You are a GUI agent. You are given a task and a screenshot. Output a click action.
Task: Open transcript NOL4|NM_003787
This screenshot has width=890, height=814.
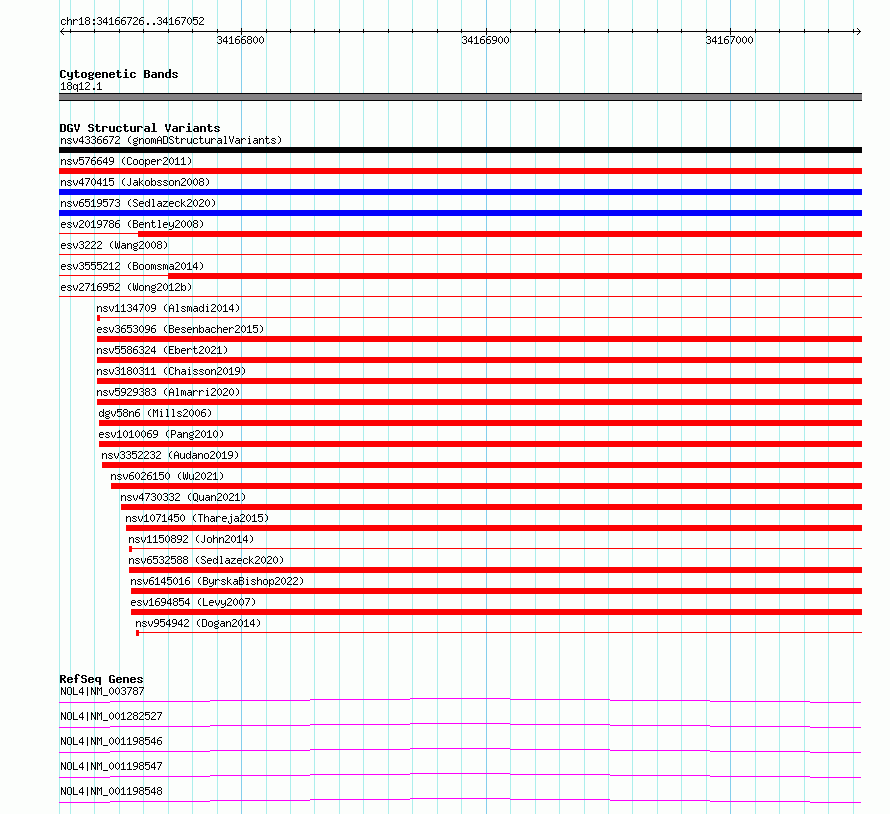tap(102, 691)
